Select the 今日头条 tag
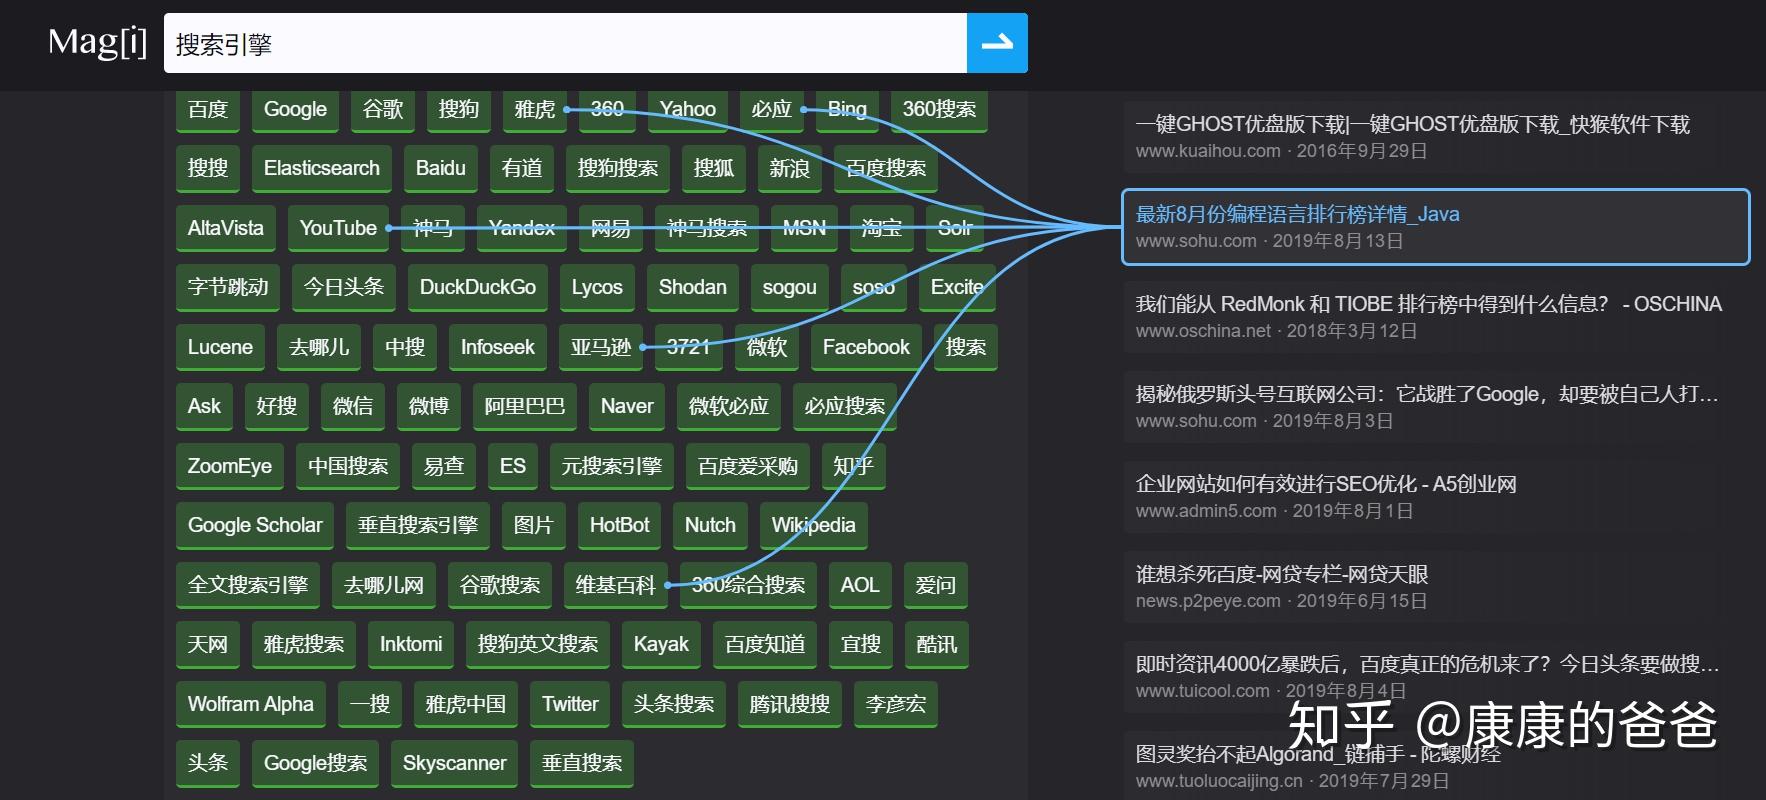This screenshot has width=1766, height=800. tap(344, 288)
